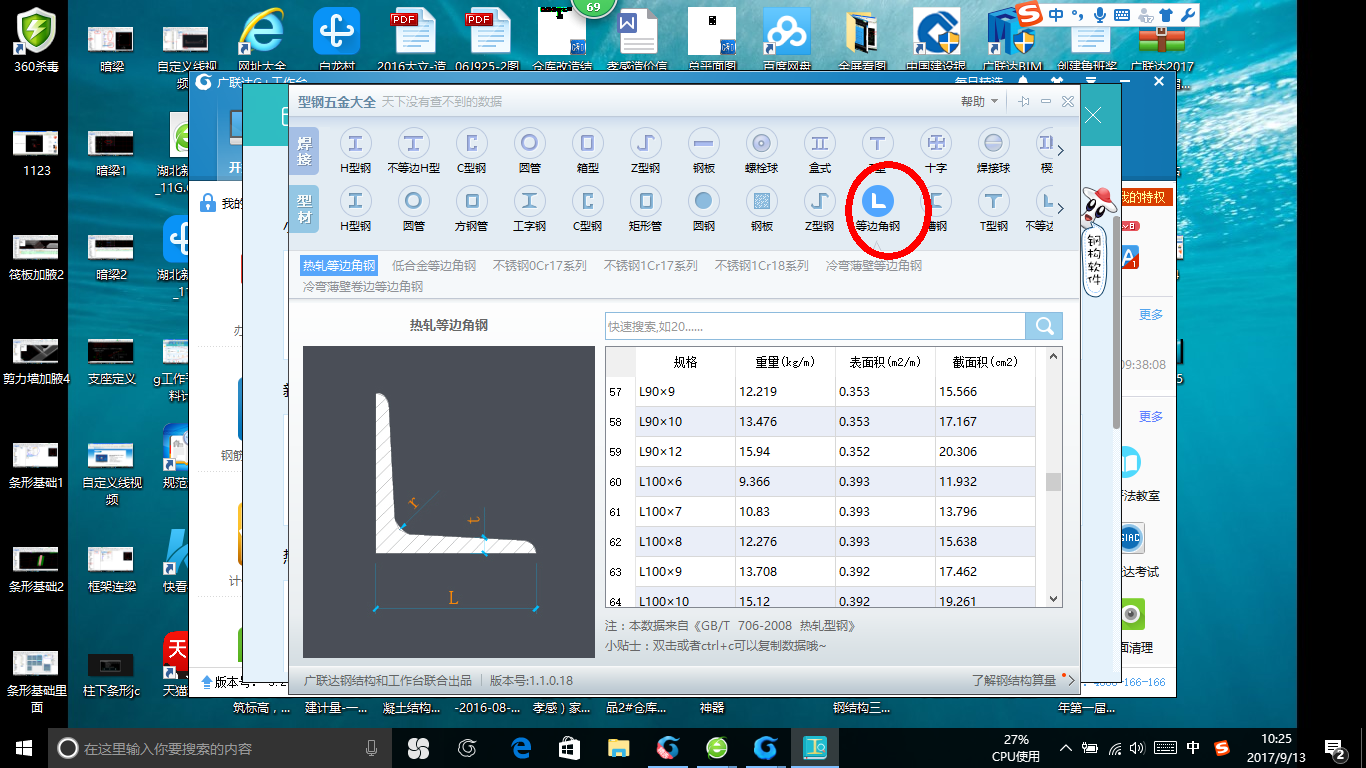Image resolution: width=1366 pixels, height=768 pixels.
Task: Click upper 更多 link in background window
Action: (1151, 315)
